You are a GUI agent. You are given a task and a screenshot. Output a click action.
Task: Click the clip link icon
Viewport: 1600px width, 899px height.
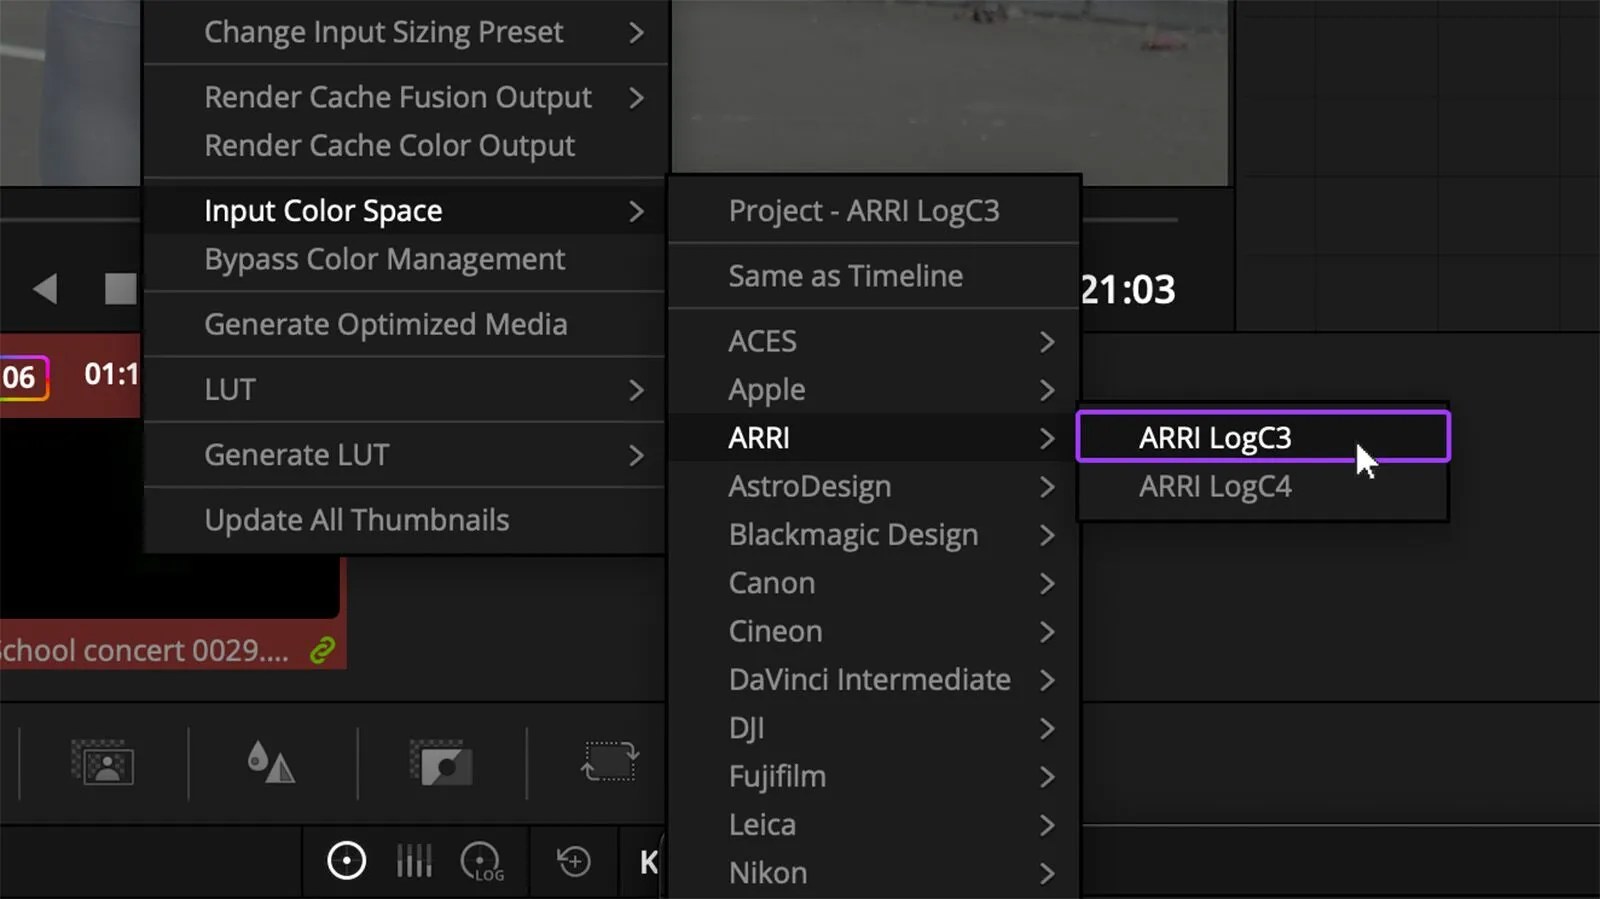pos(322,651)
